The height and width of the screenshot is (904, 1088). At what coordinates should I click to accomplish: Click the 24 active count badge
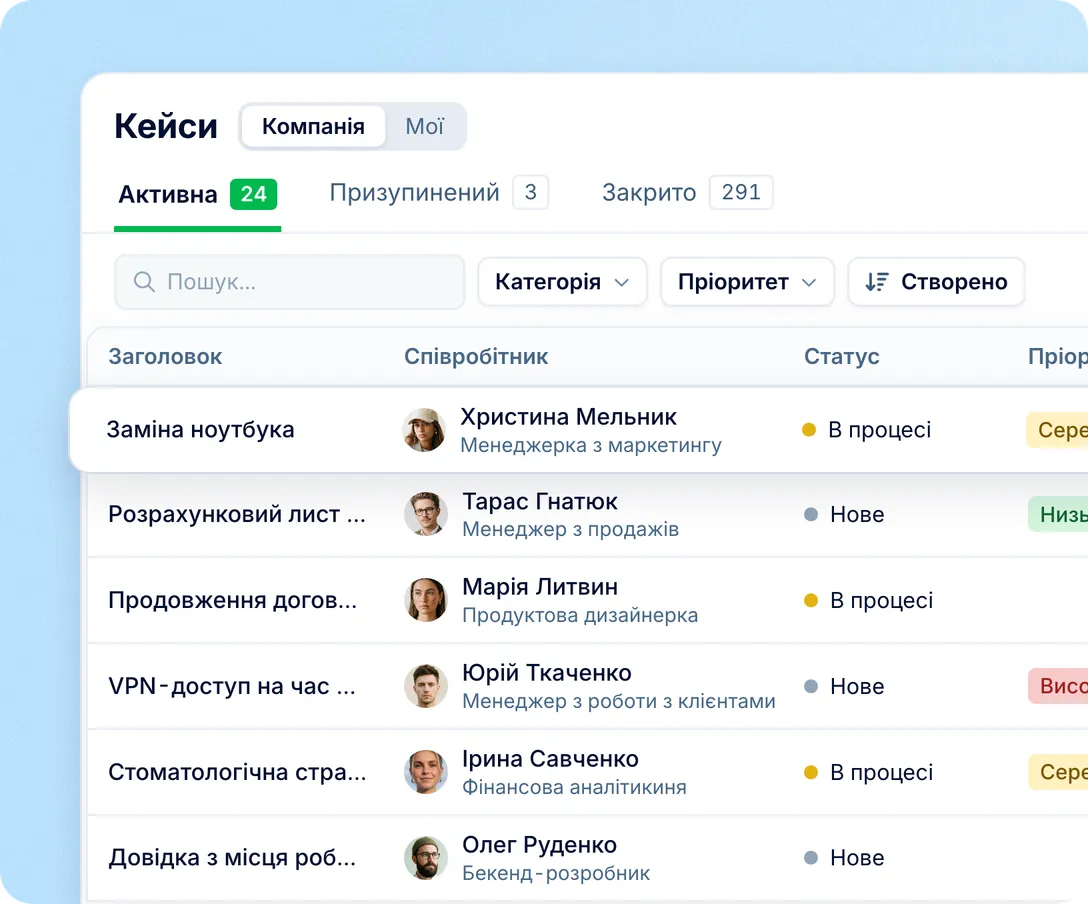253,194
